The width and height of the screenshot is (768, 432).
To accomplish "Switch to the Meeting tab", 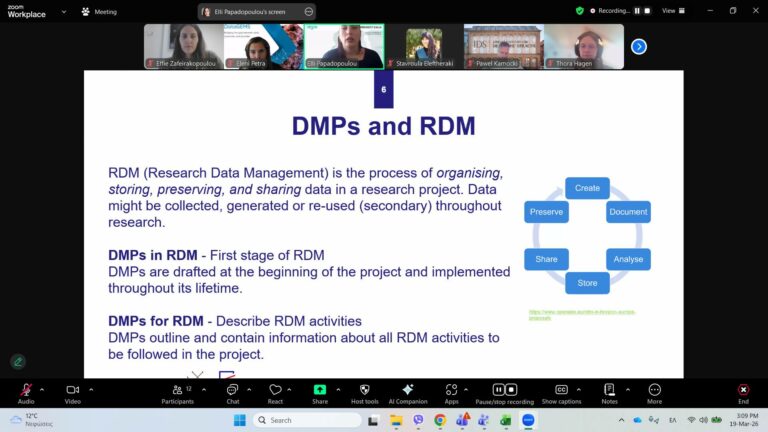I will (100, 12).
